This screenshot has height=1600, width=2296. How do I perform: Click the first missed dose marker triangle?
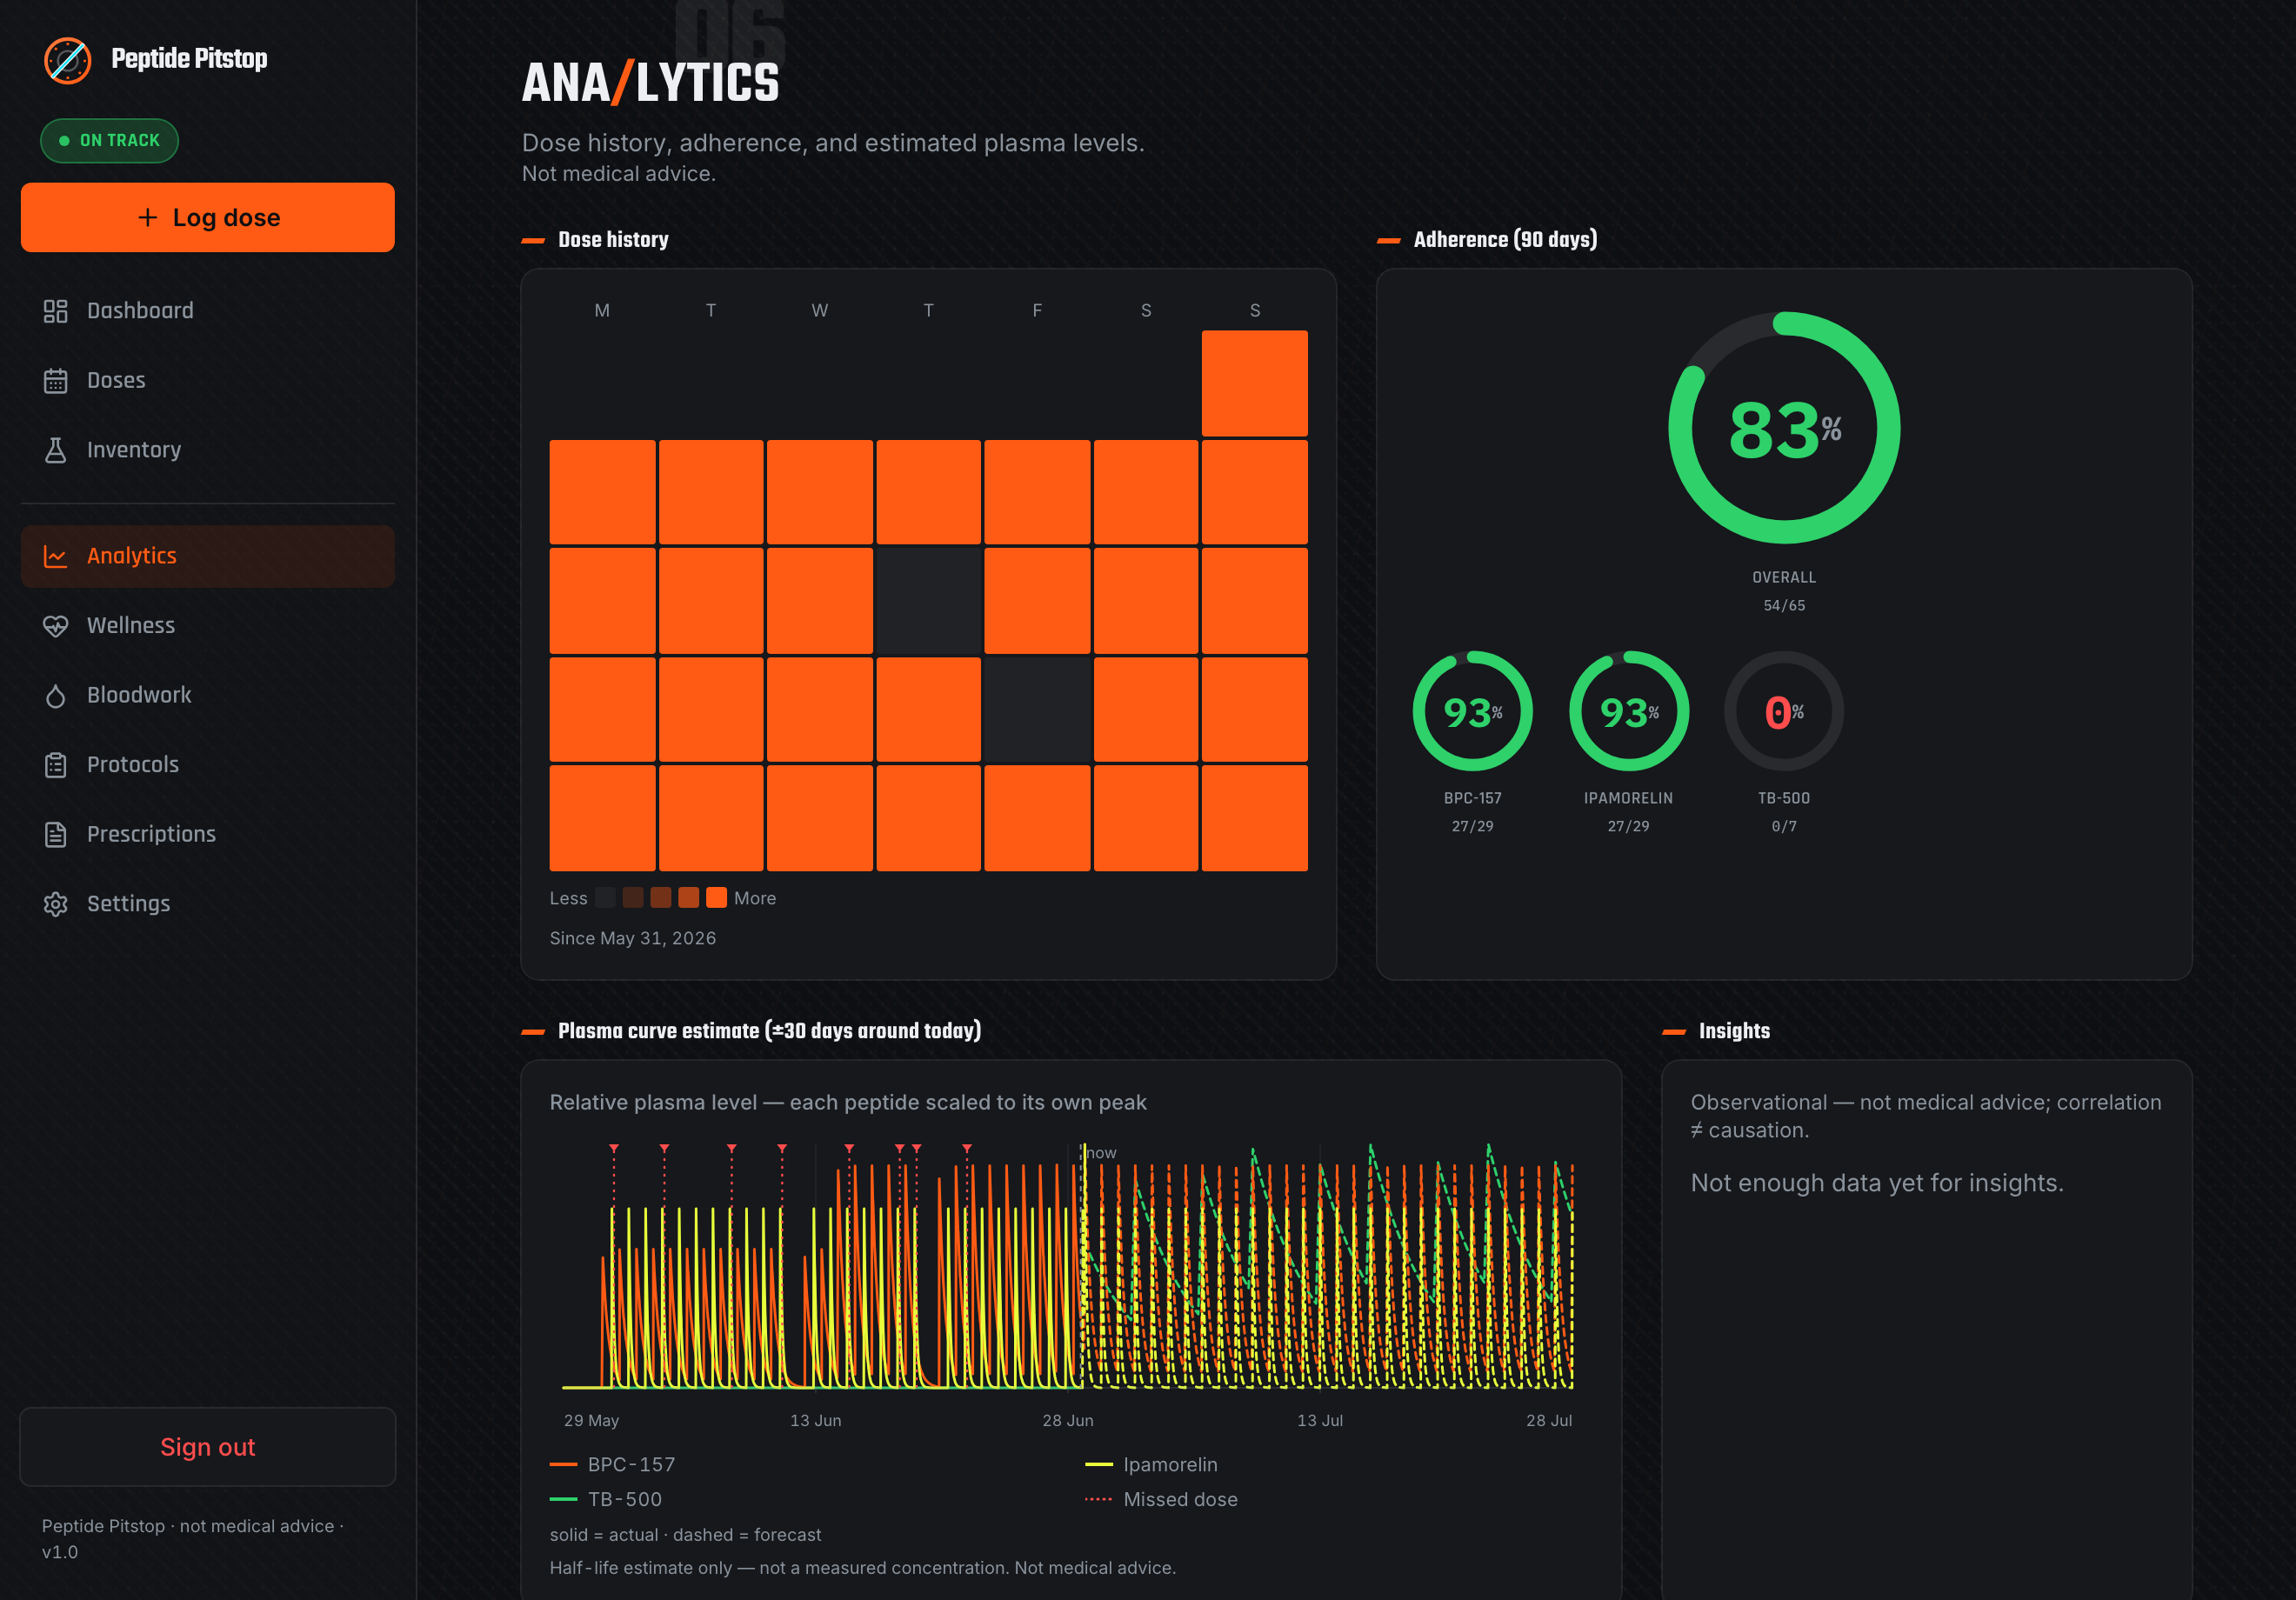pyautogui.click(x=614, y=1148)
